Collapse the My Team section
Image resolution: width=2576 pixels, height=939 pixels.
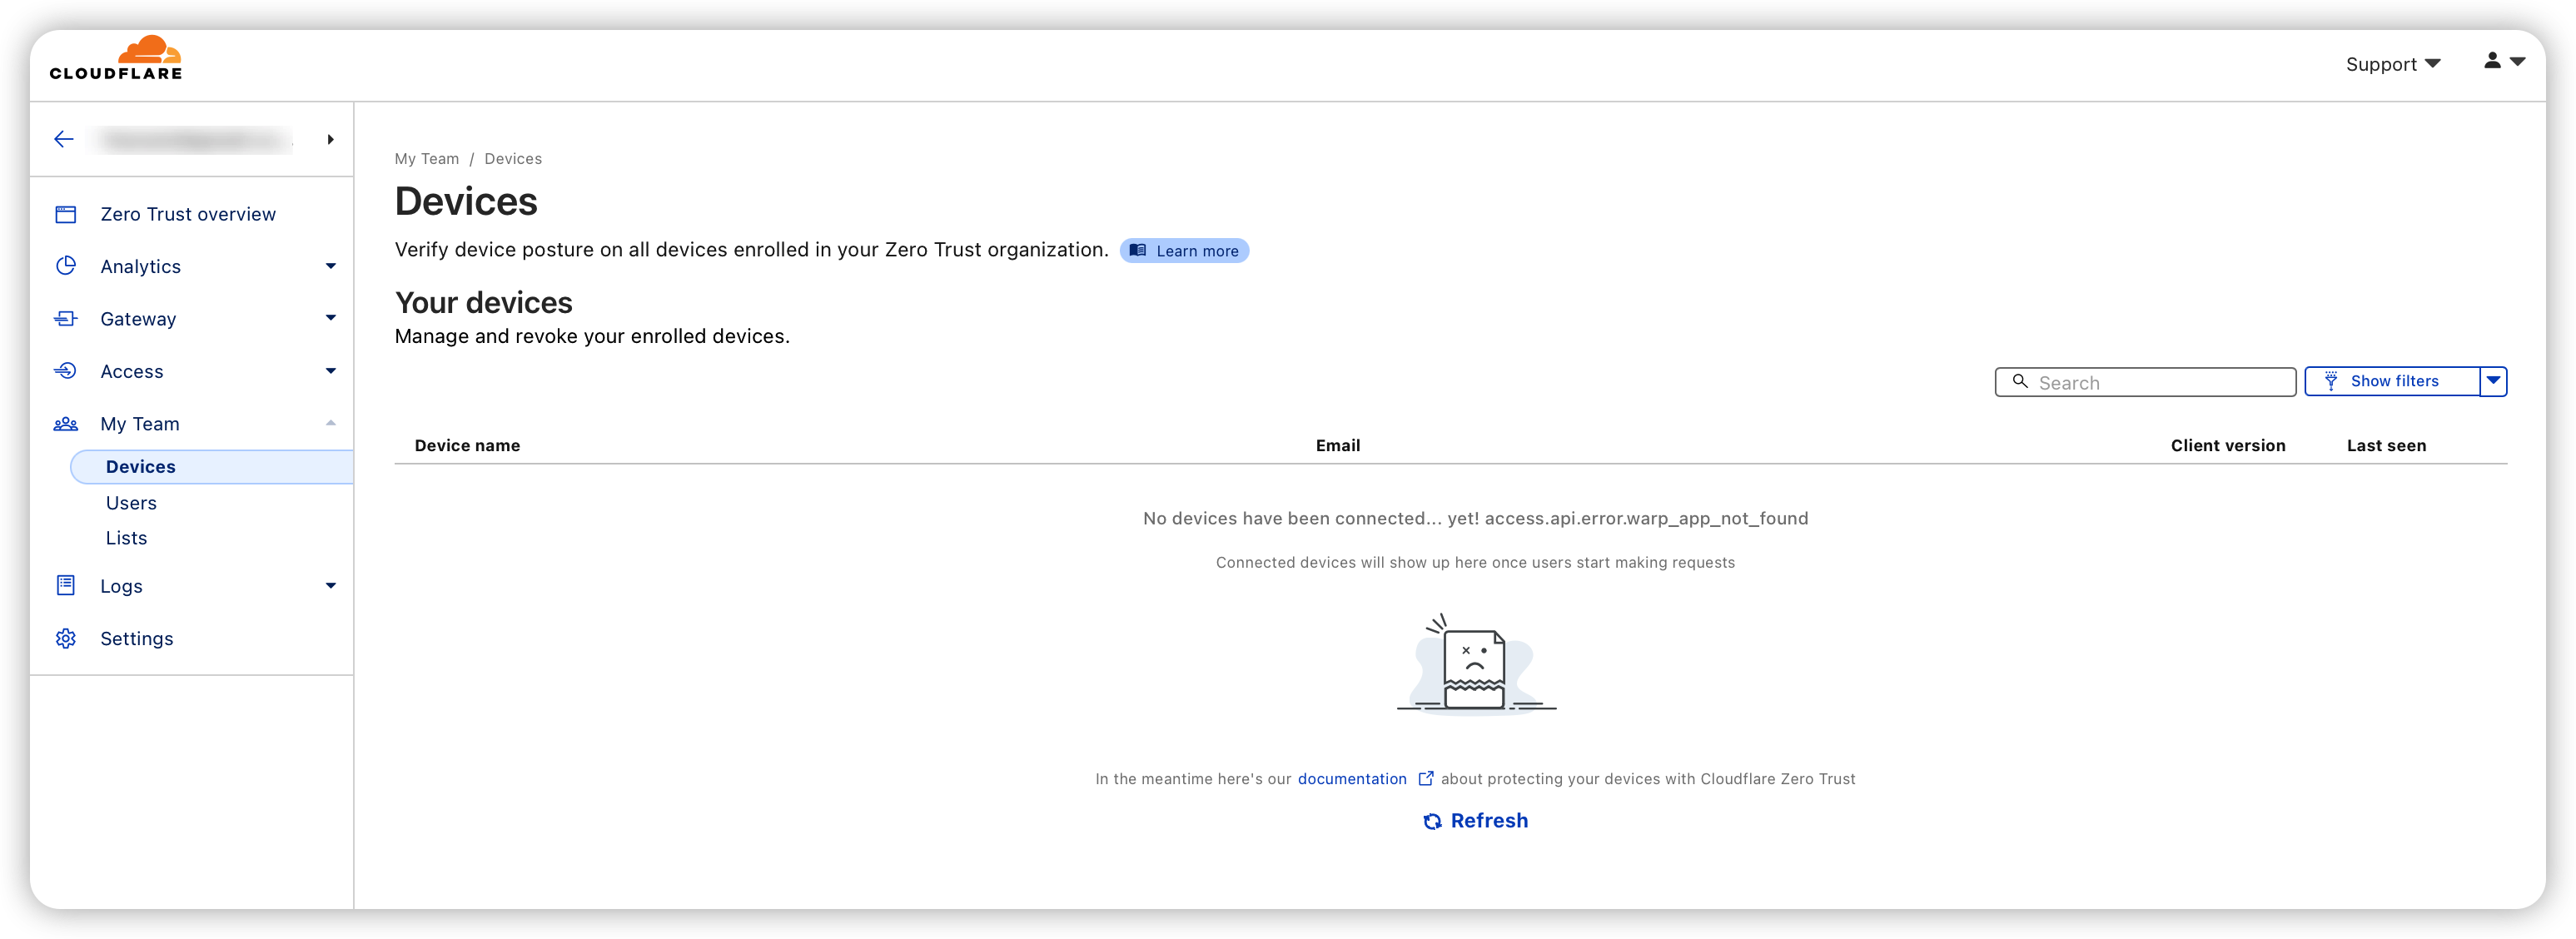coord(331,423)
